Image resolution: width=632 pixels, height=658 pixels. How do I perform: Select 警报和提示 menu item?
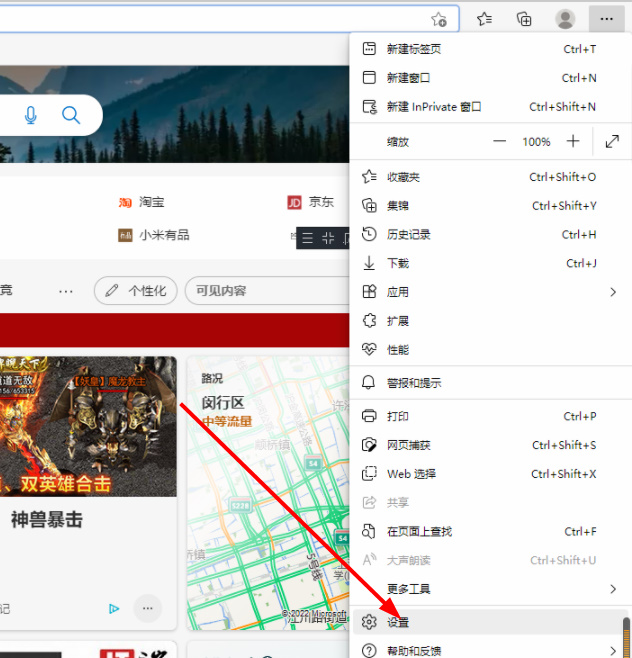tap(490, 383)
